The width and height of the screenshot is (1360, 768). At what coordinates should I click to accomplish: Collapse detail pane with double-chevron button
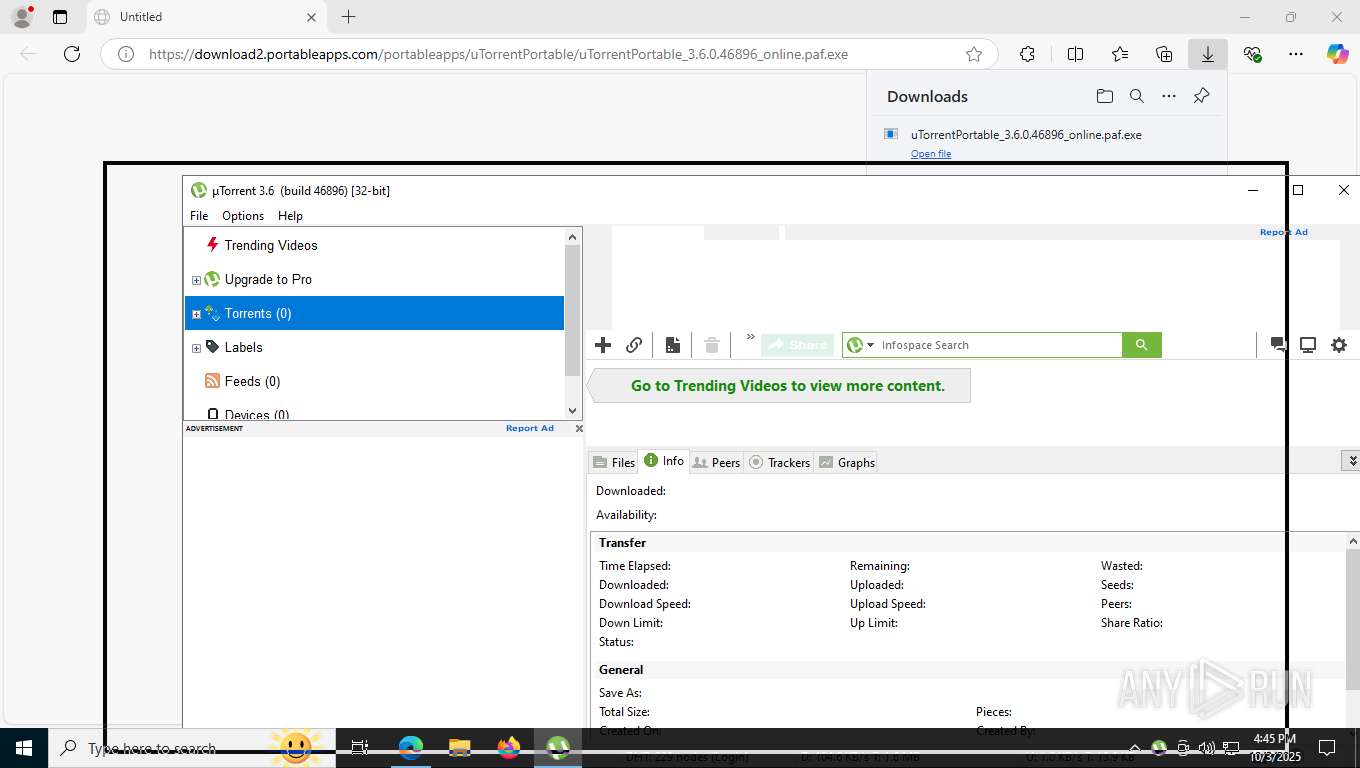click(1351, 461)
